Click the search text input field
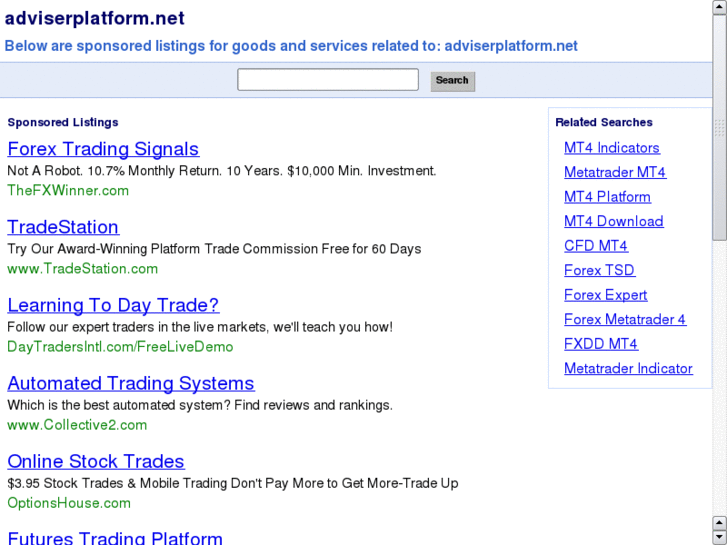 pyautogui.click(x=328, y=80)
